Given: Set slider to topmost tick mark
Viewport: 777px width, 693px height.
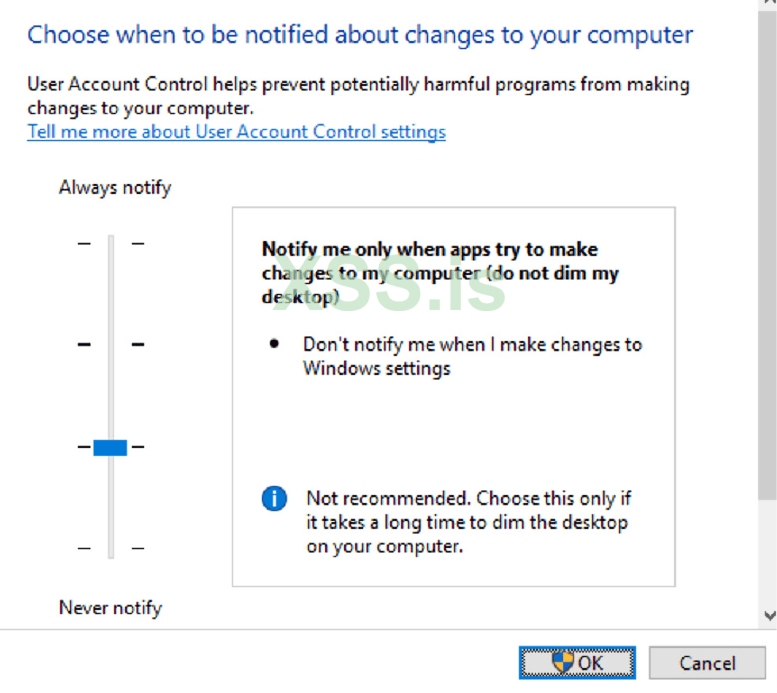Looking at the screenshot, I should (111, 243).
